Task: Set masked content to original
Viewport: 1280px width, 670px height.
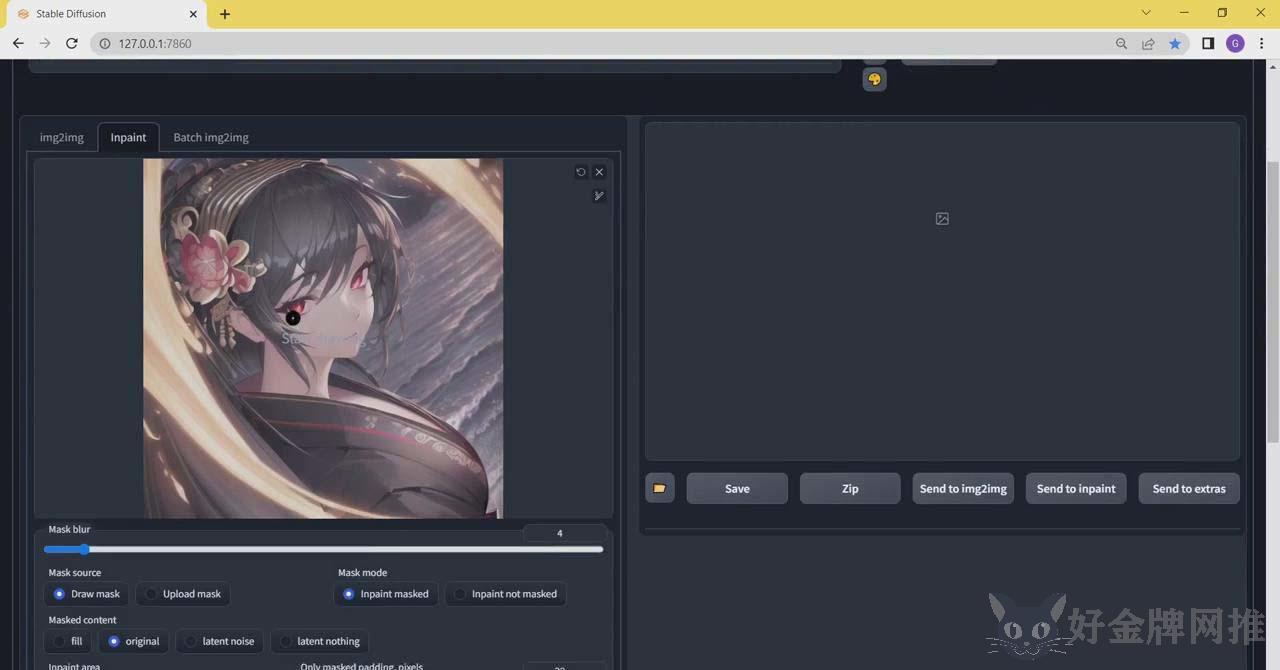Action: (133, 641)
